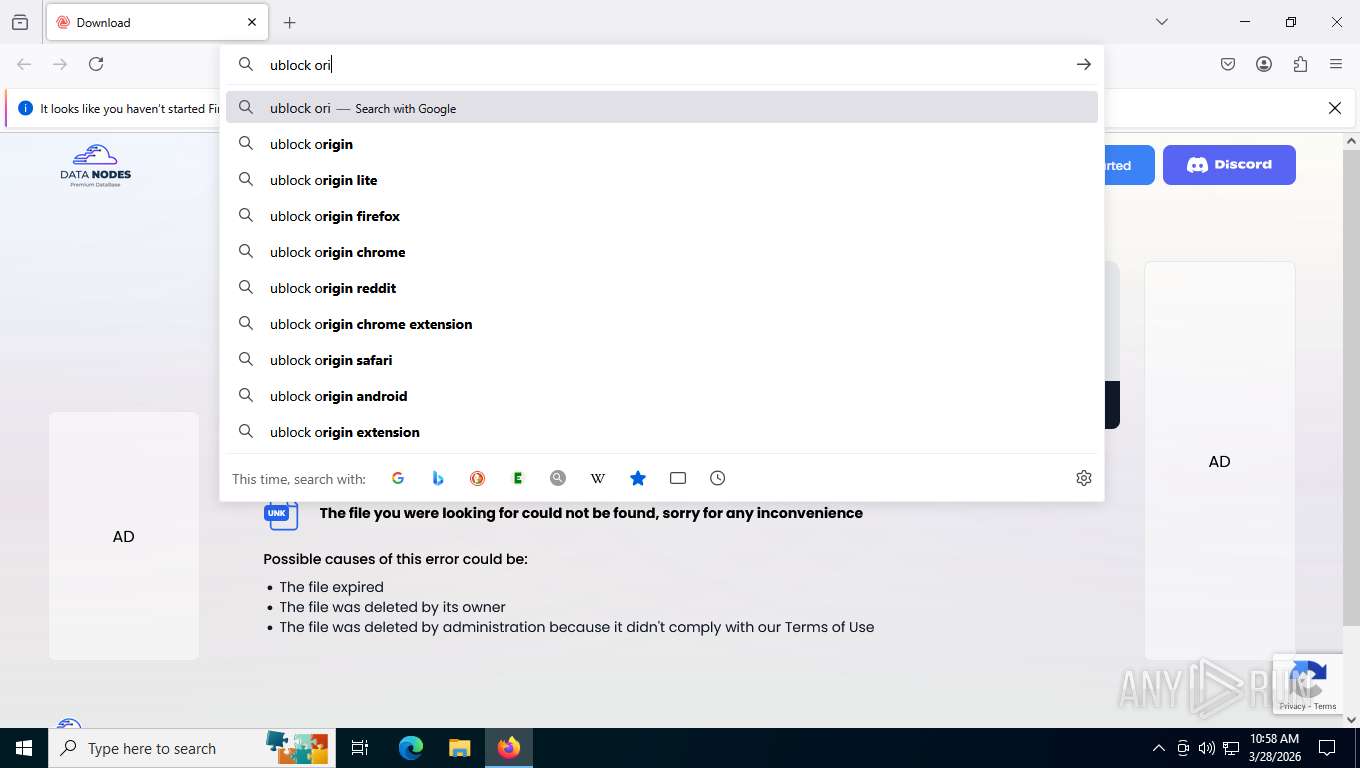Open the taskbar clock and date

pos(1274,748)
